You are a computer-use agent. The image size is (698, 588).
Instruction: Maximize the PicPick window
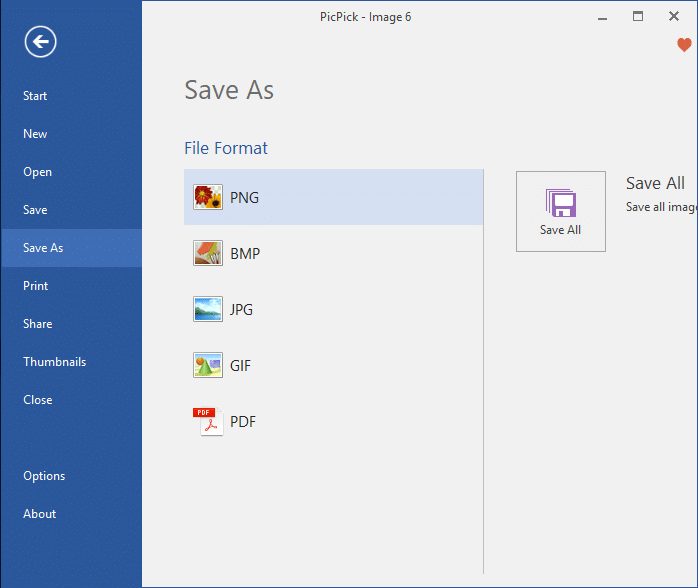(638, 16)
